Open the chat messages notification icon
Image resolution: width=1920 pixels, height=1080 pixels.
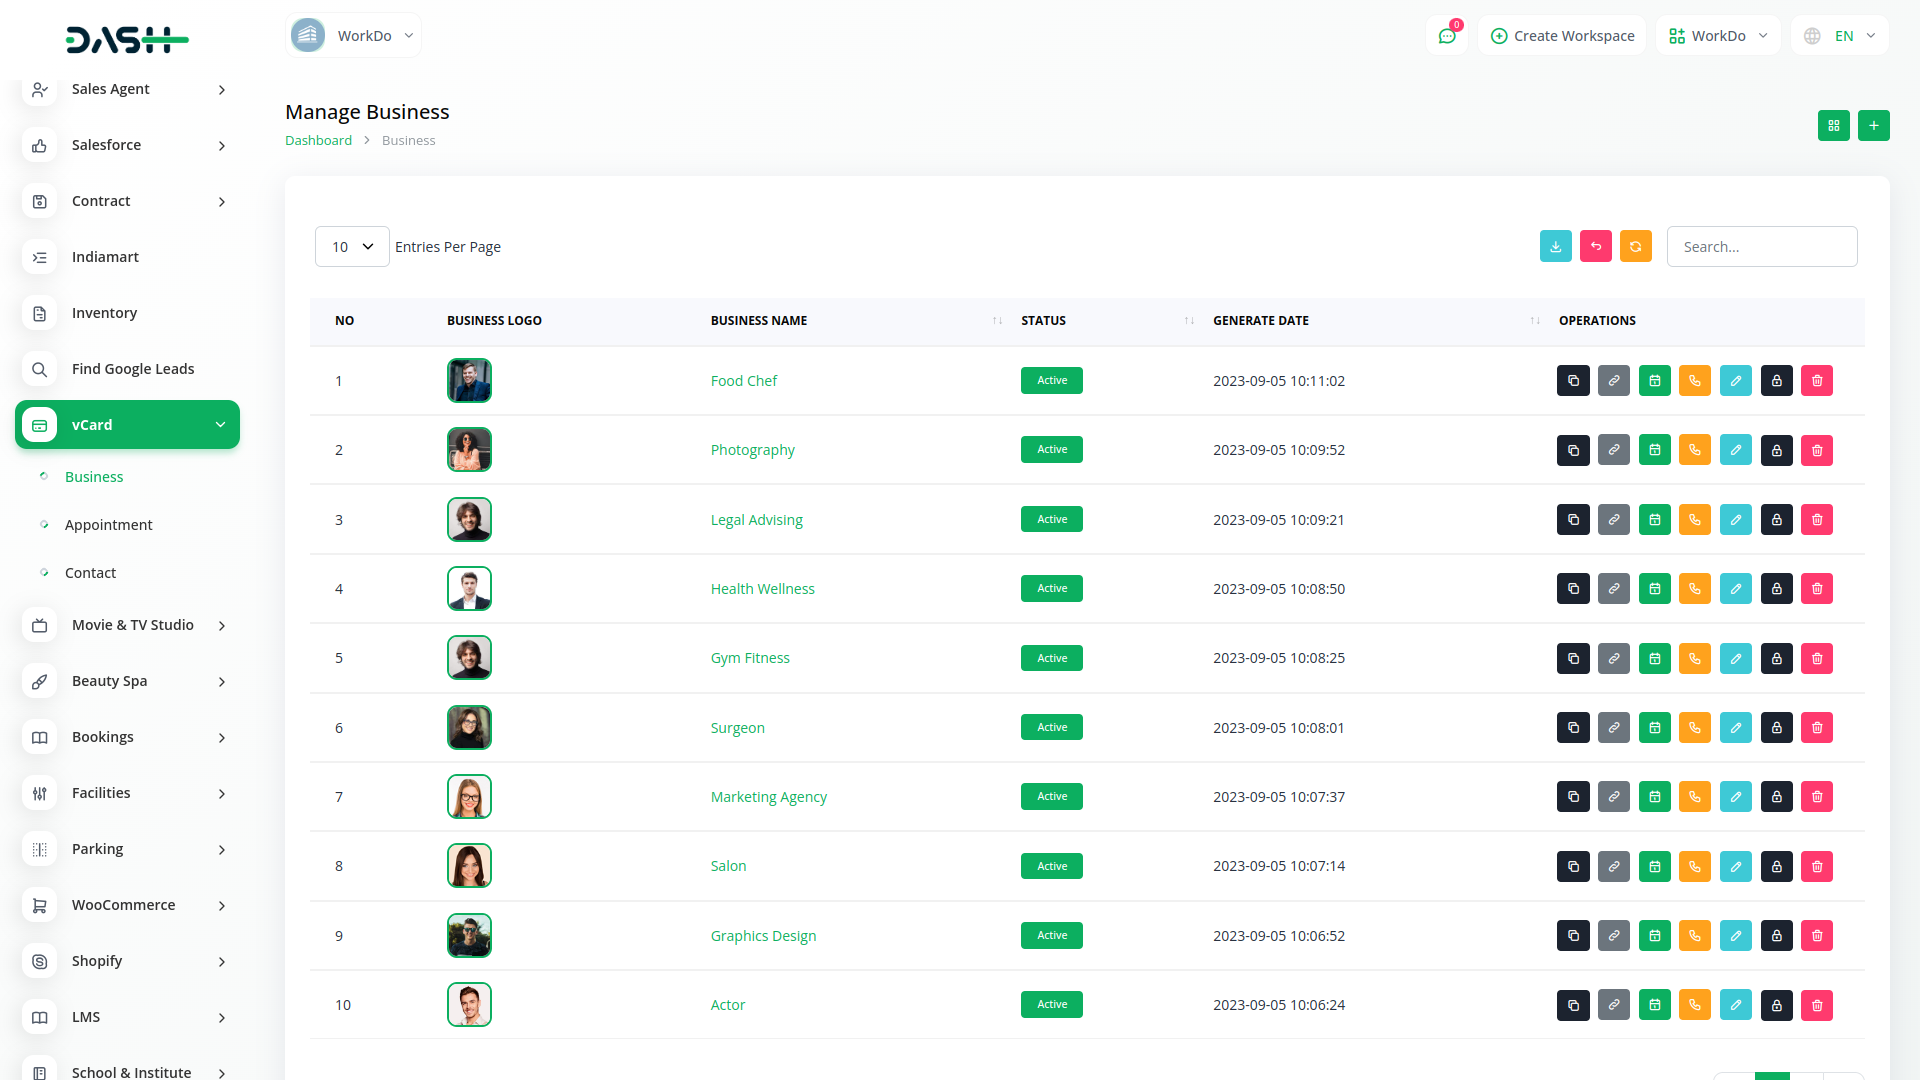pos(1446,36)
